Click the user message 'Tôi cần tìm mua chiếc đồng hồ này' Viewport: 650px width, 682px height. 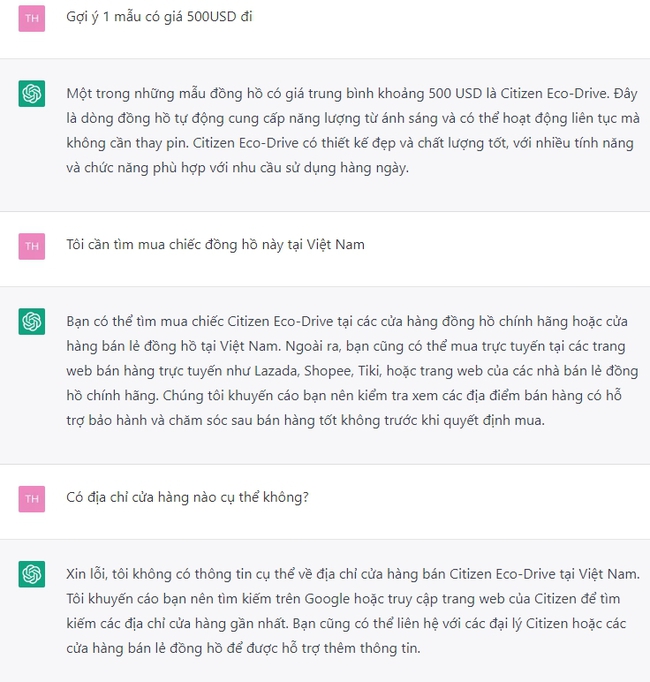215,245
